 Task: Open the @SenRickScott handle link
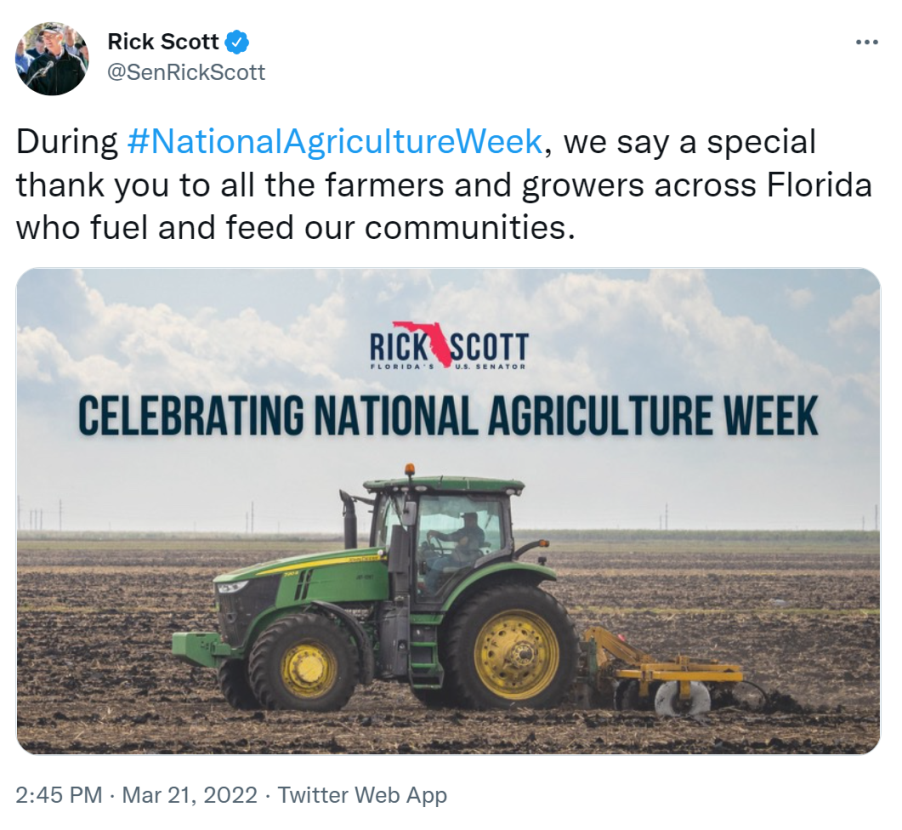[x=186, y=72]
